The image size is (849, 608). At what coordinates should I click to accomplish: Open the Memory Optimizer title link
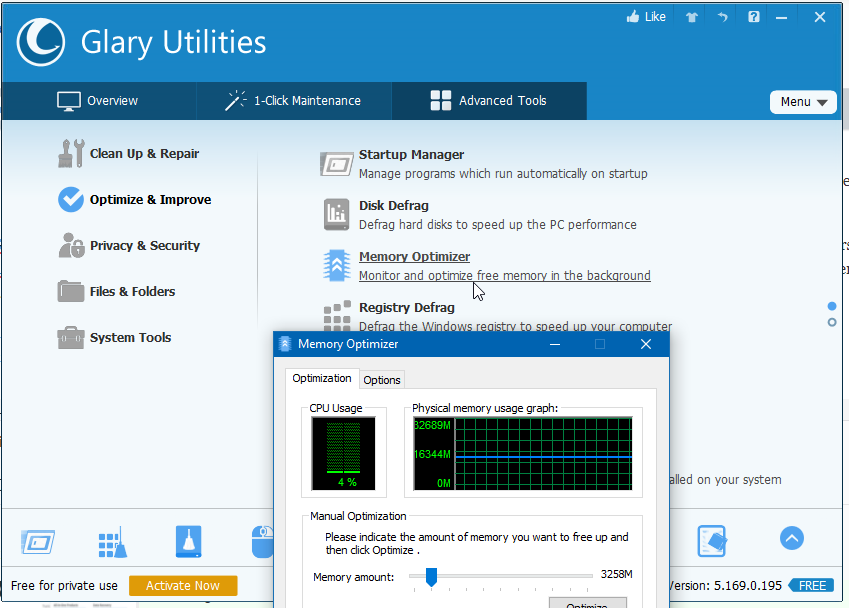tap(414, 257)
